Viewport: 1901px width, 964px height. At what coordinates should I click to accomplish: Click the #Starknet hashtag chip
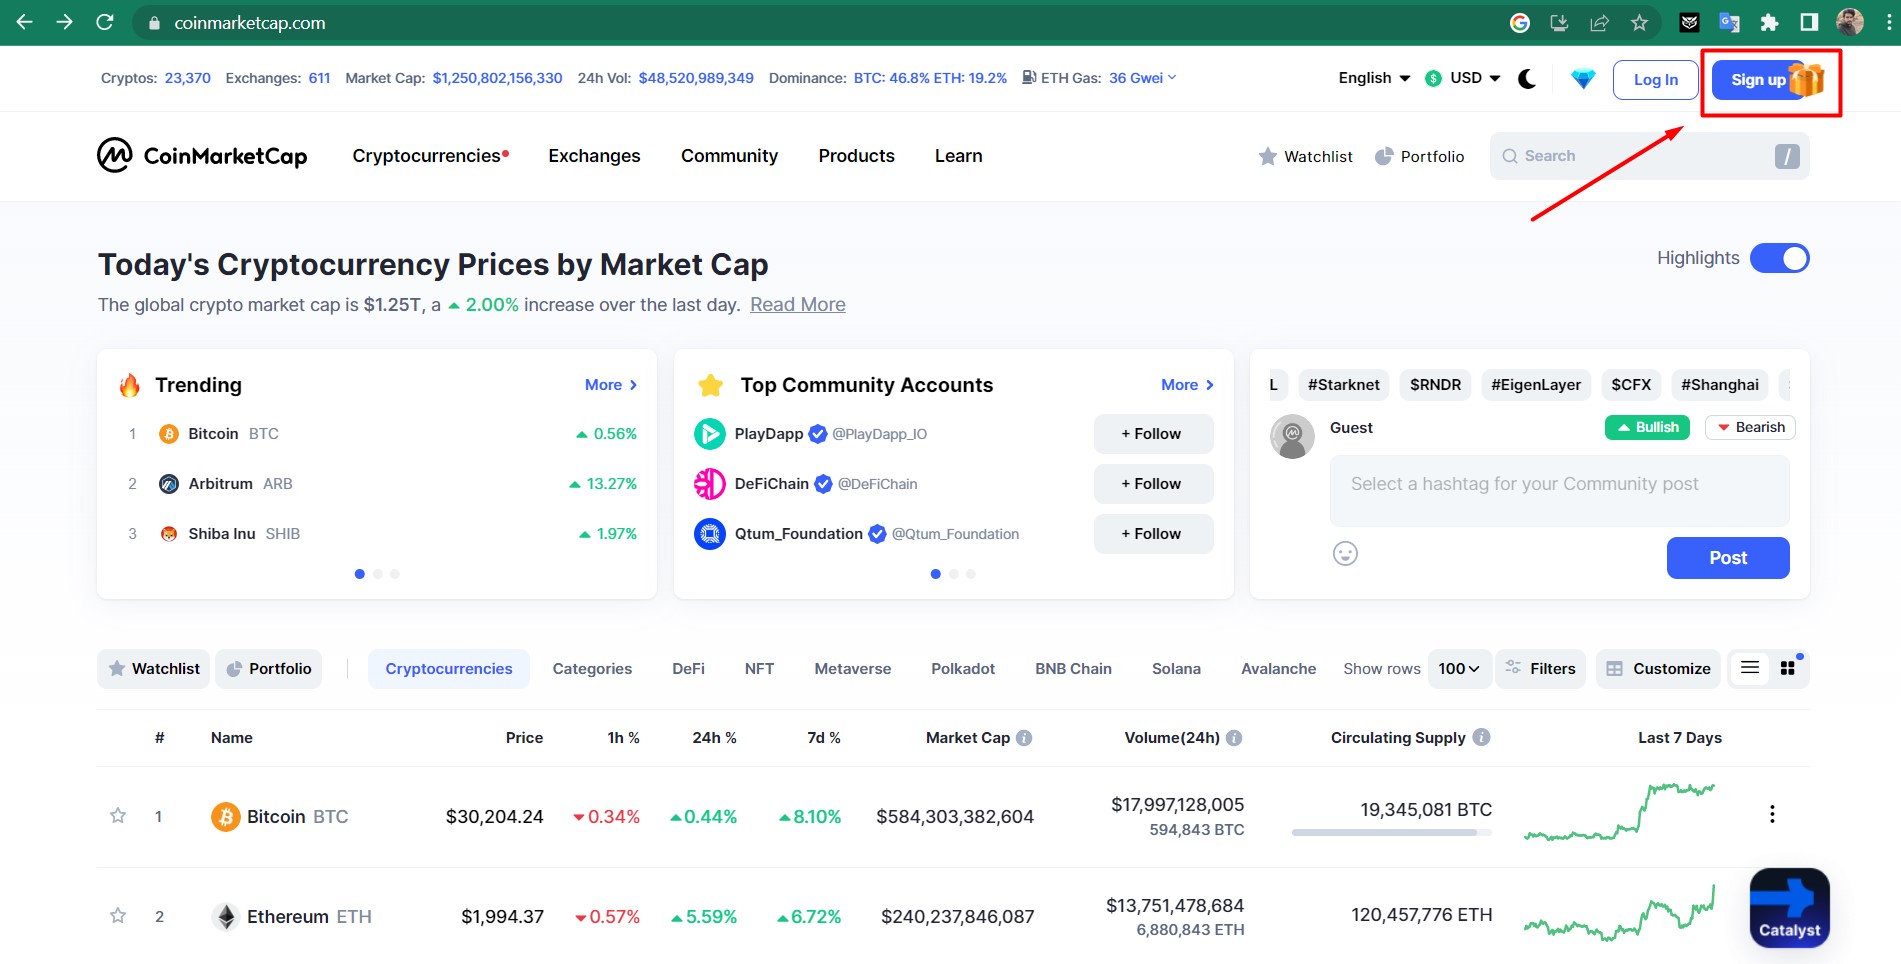tap(1343, 385)
